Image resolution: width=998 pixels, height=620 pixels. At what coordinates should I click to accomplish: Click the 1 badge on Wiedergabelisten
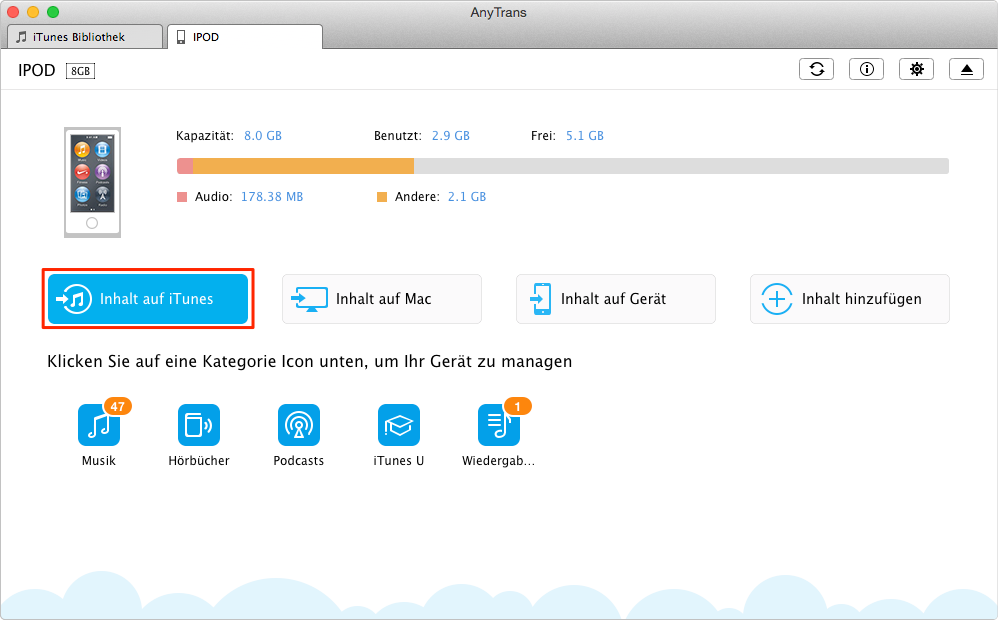517,406
